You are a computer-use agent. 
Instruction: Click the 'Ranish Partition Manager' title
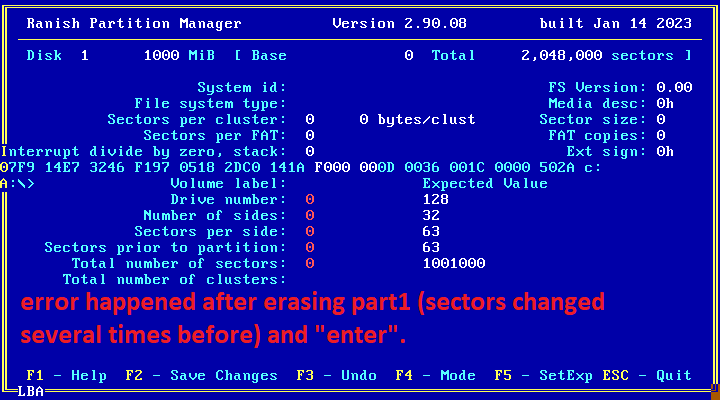(134, 23)
